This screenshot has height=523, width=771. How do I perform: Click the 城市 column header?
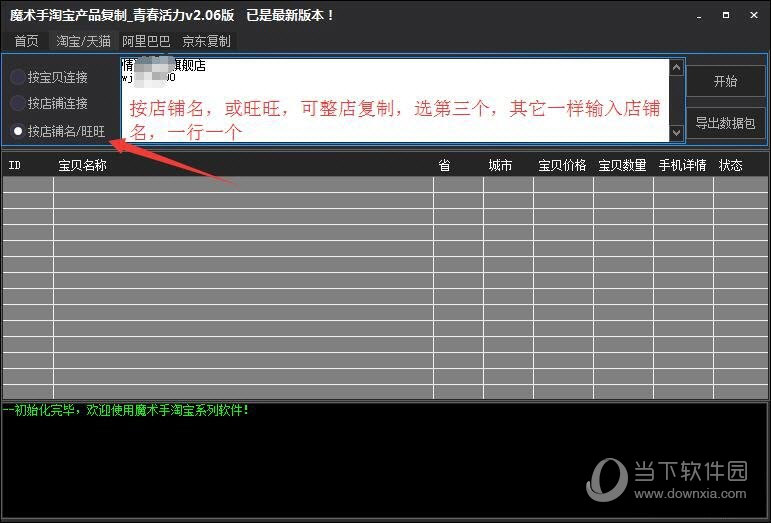pos(508,165)
